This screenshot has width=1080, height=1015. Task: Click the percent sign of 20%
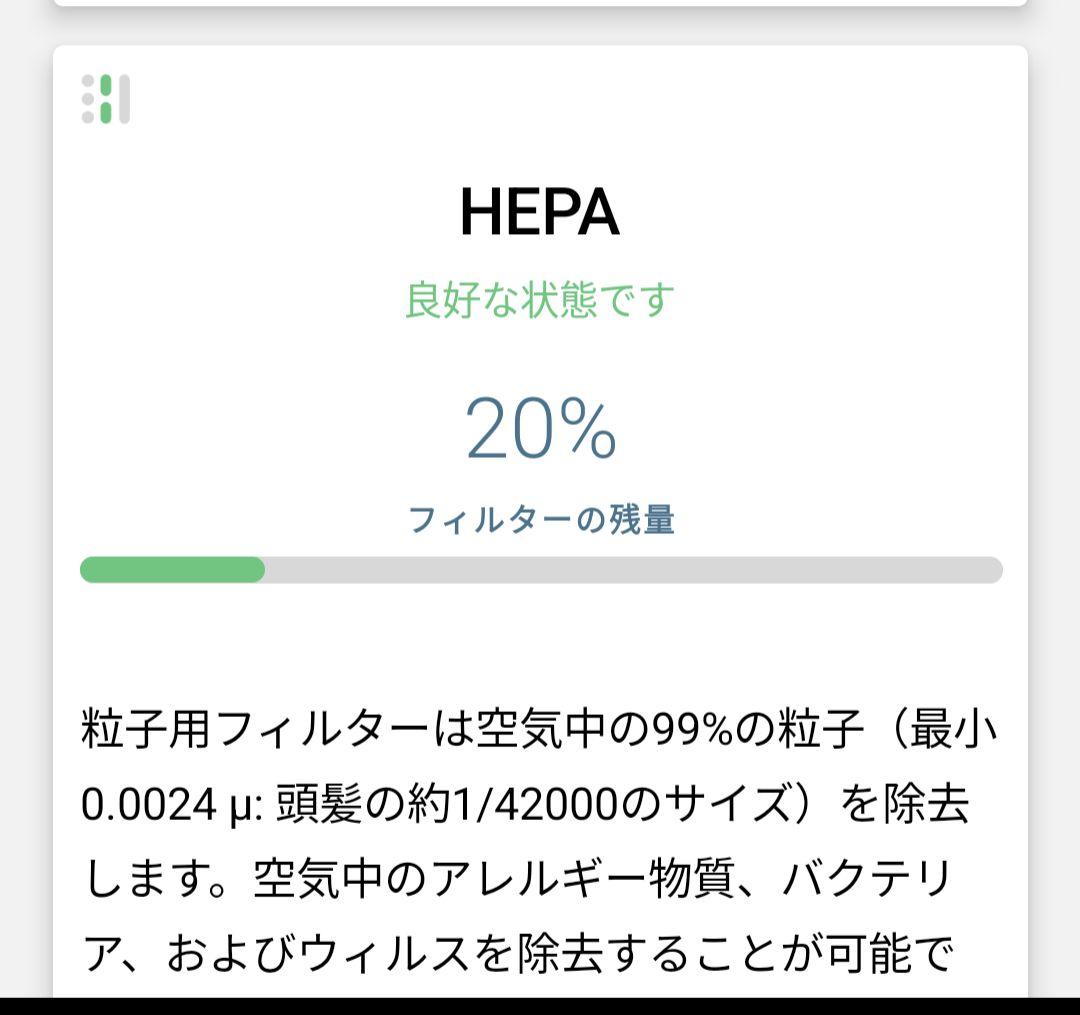588,429
